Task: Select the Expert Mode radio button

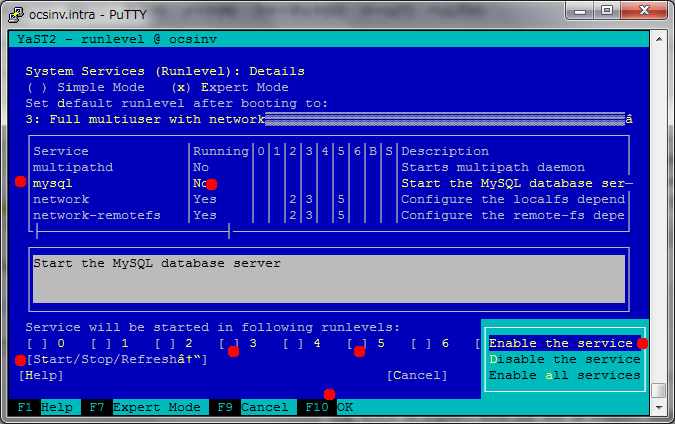Action: click(229, 87)
